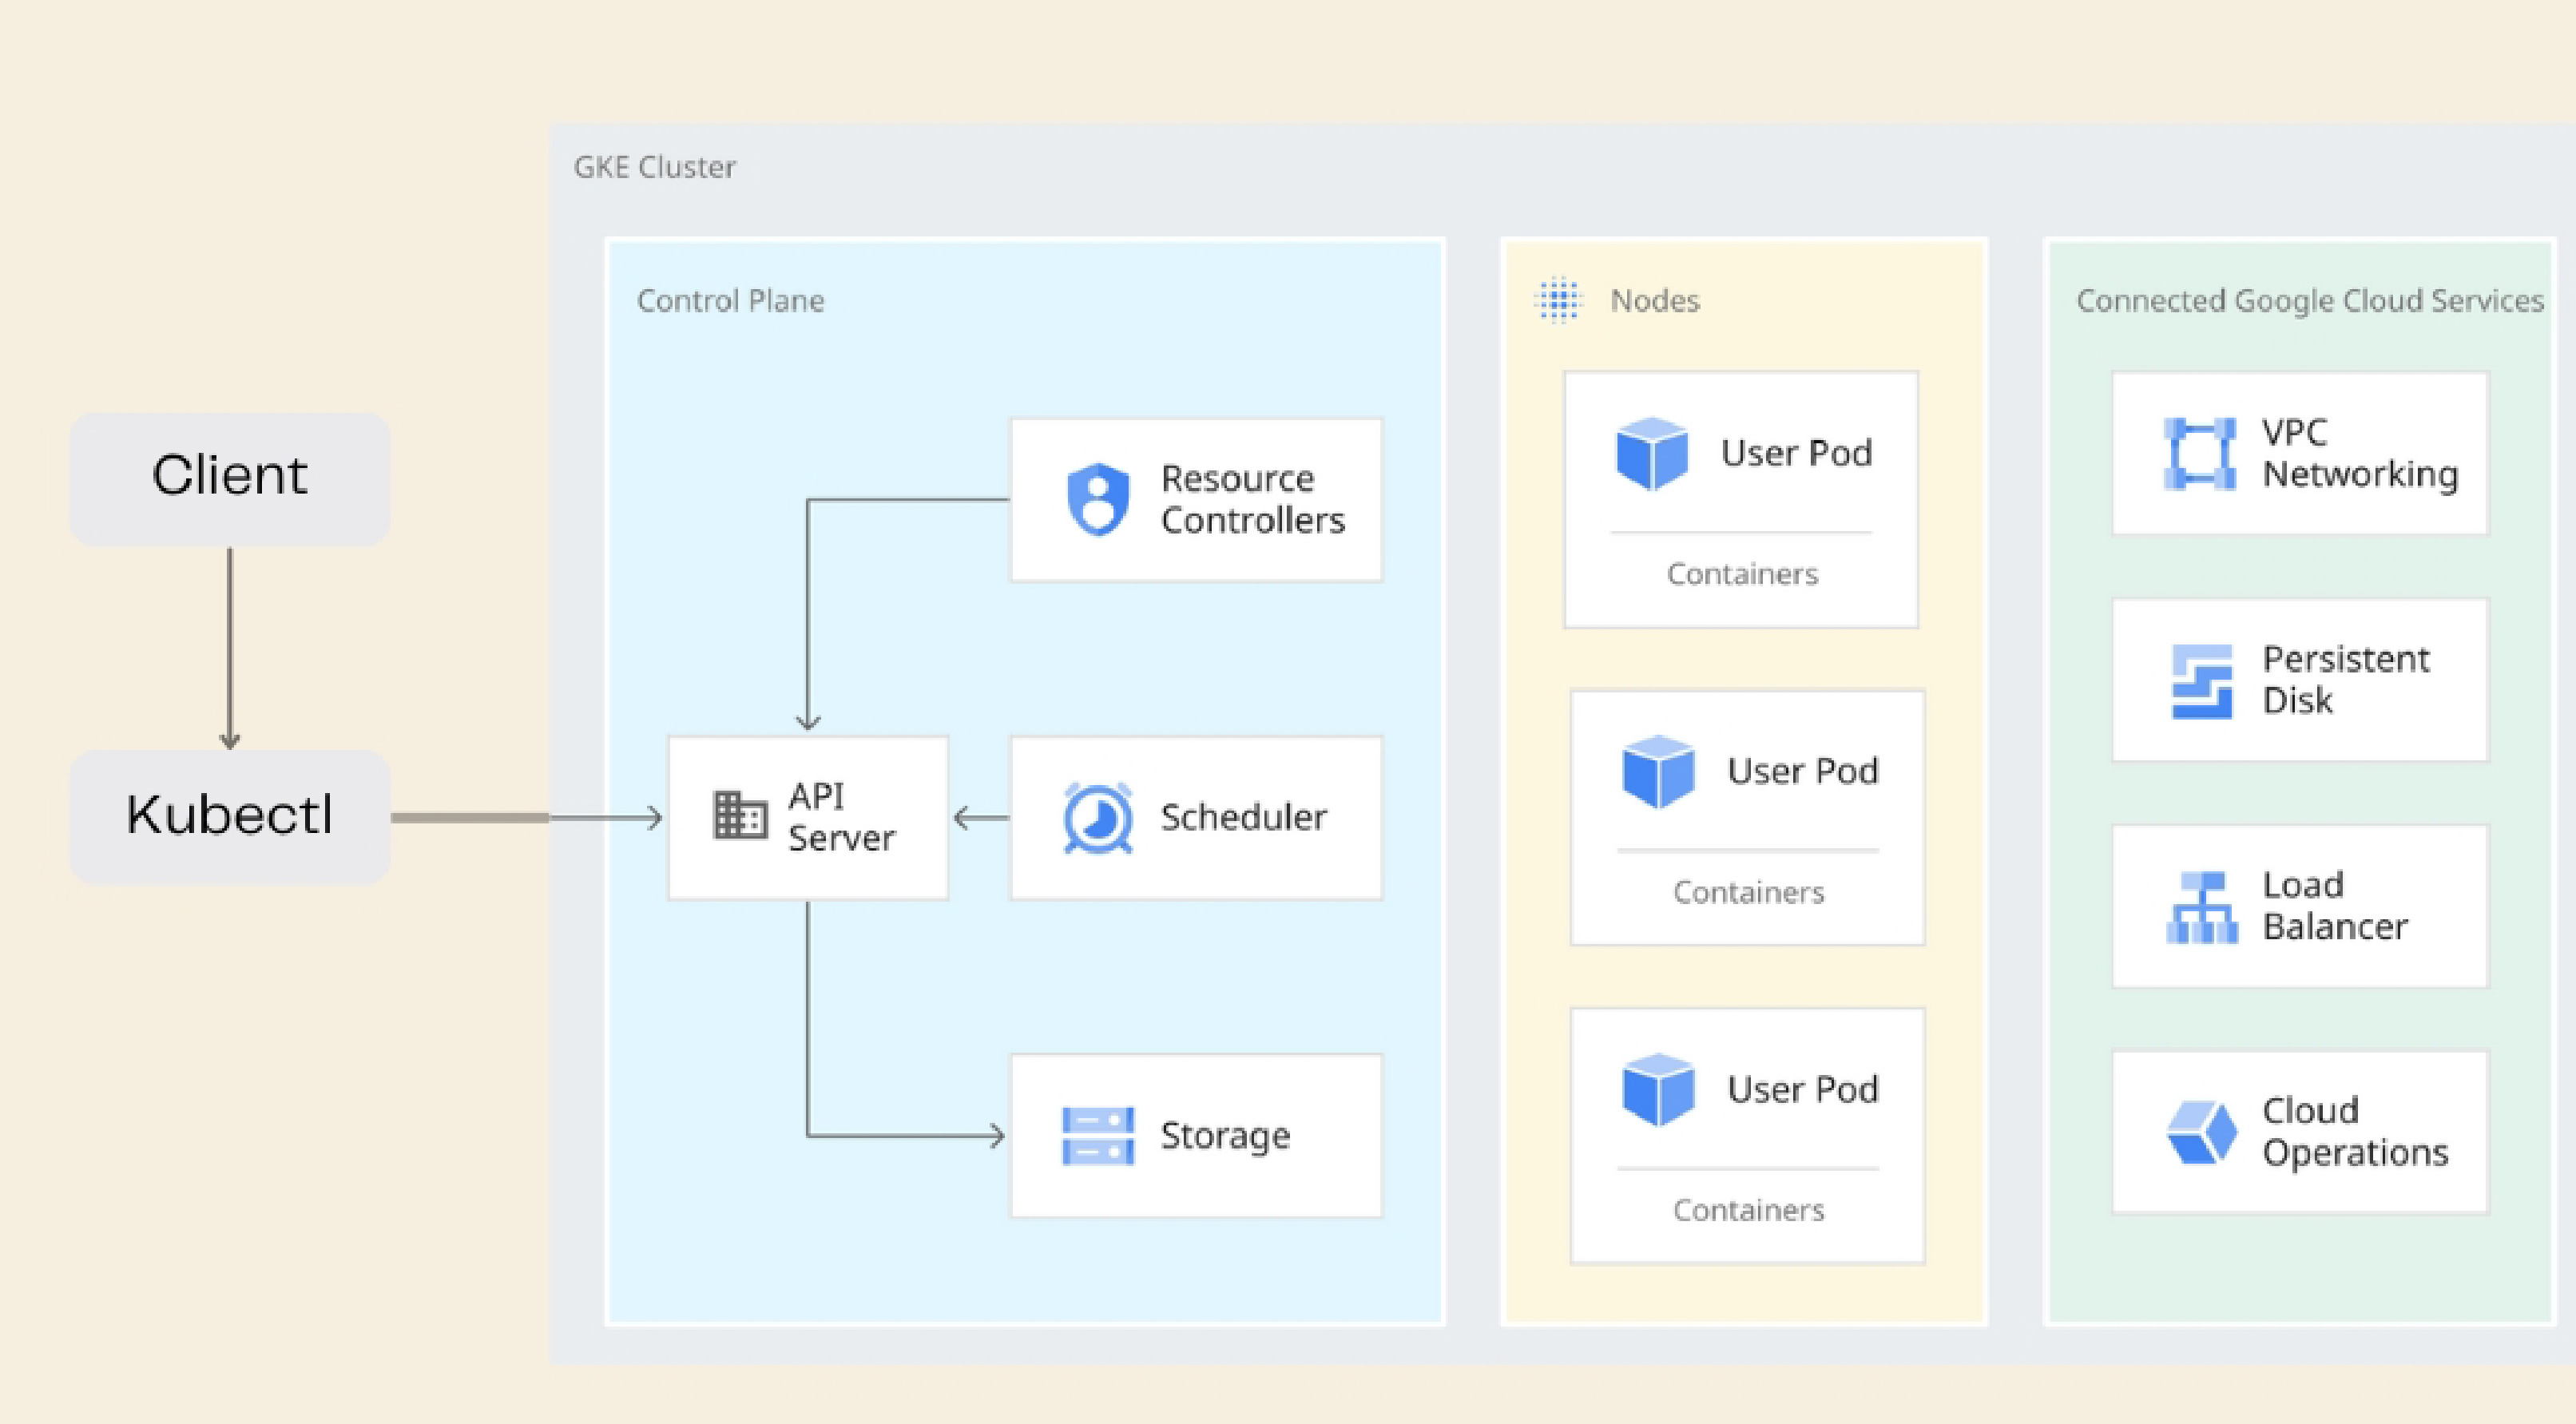
Task: Click the Scheduler clock icon
Action: [1098, 818]
